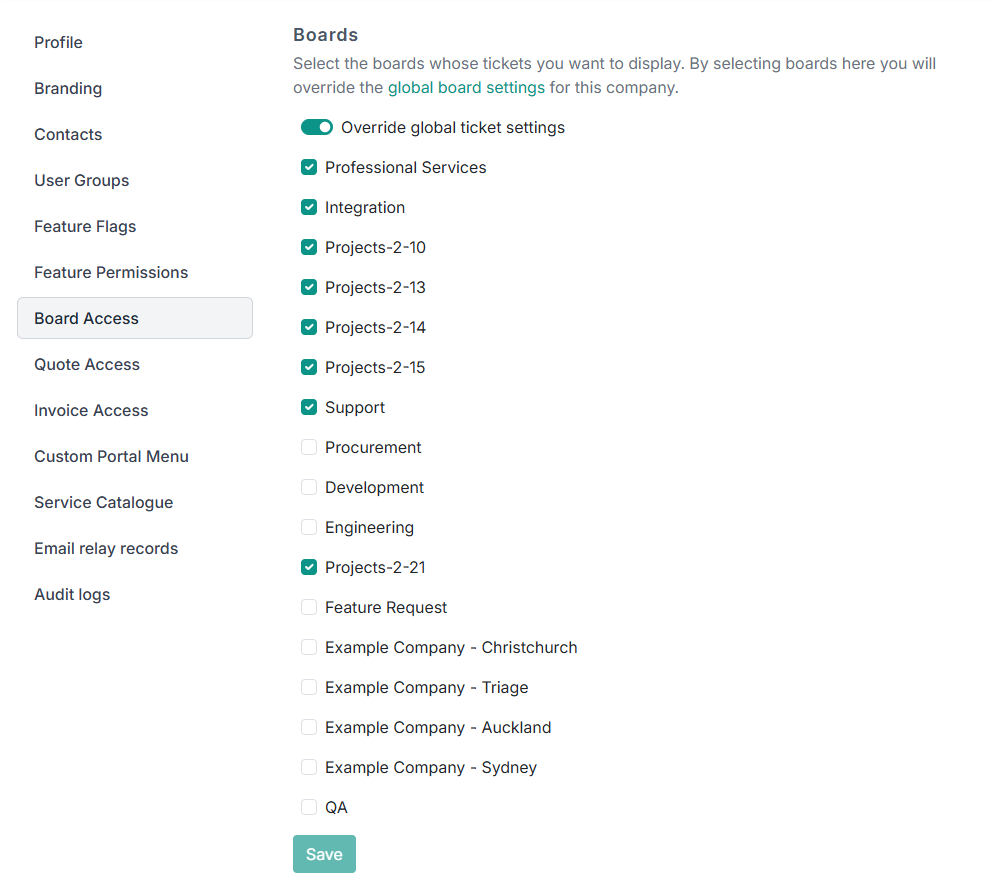Image resolution: width=992 pixels, height=891 pixels.
Task: Open the Profile settings section
Action: (x=58, y=42)
